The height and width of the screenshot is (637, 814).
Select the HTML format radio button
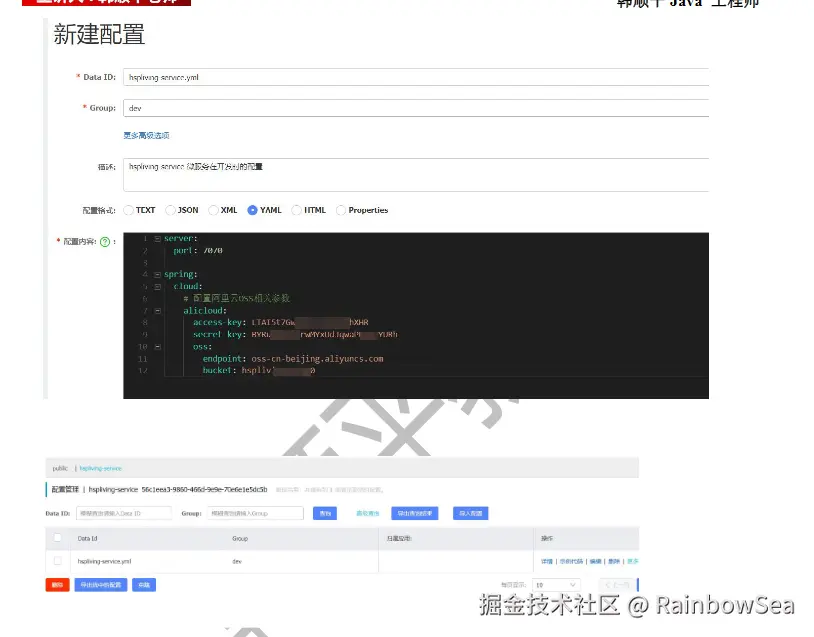296,210
